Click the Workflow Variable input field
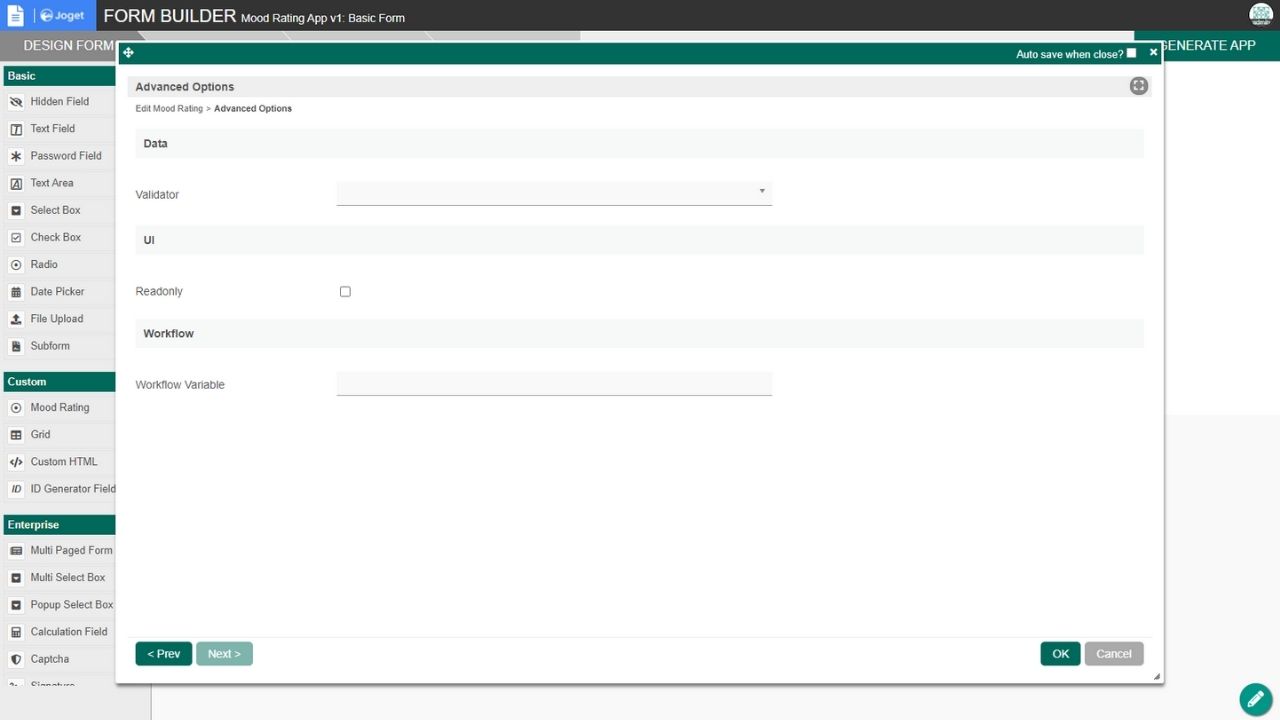This screenshot has width=1280, height=720. point(554,384)
